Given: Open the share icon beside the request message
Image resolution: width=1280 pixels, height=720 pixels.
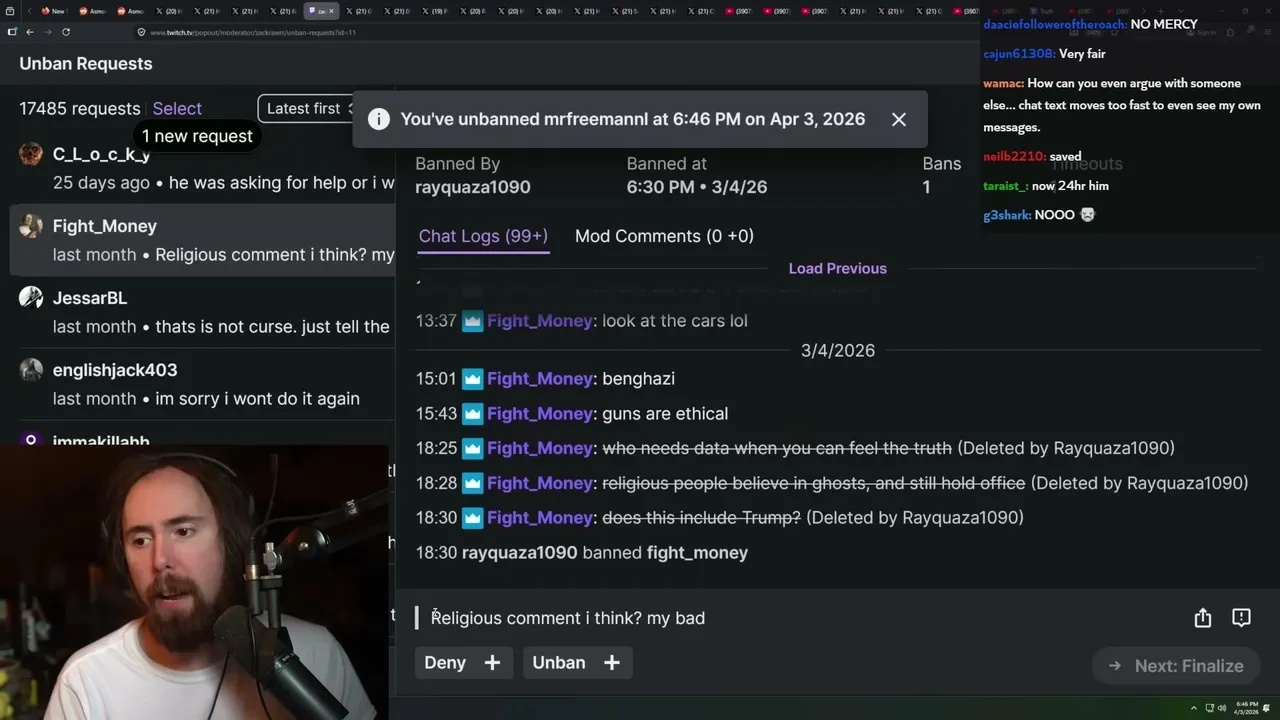Looking at the screenshot, I should pyautogui.click(x=1203, y=618).
